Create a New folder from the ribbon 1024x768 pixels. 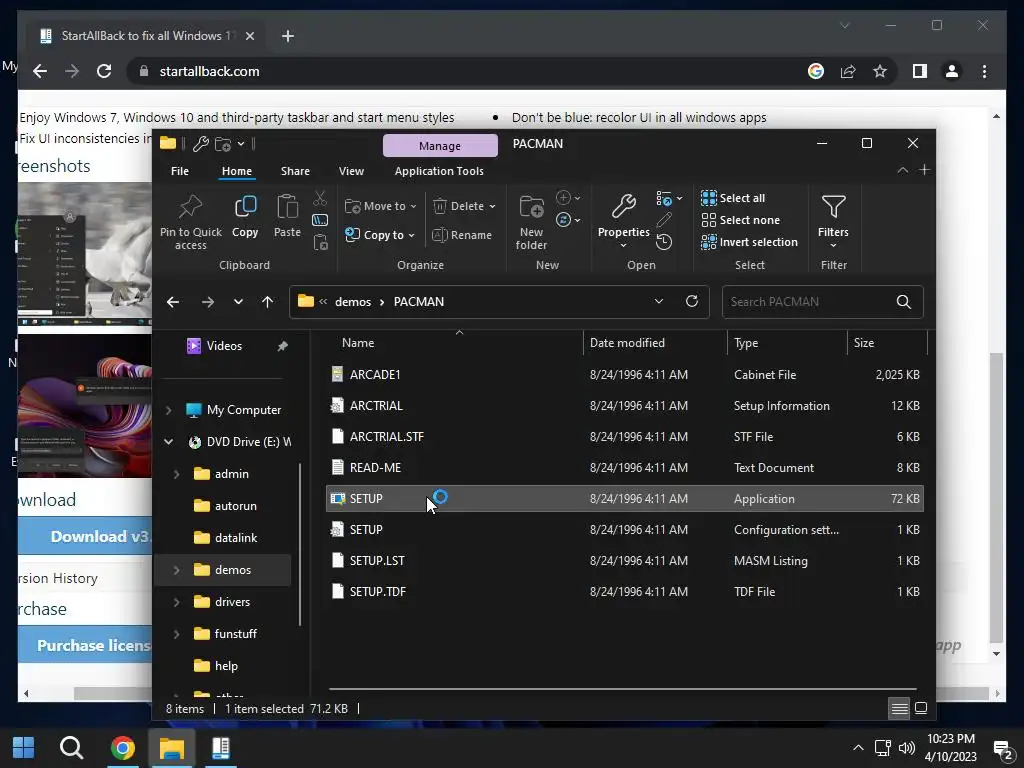pos(532,222)
